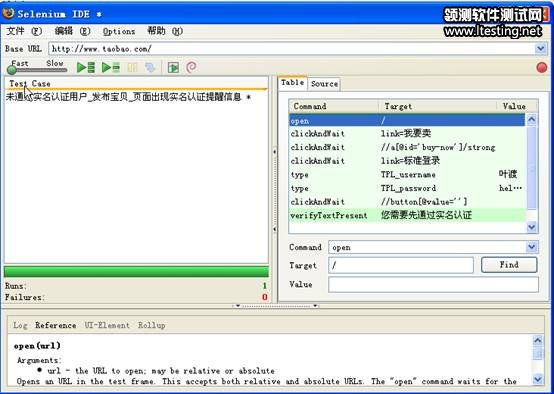Click the up arrow of reference pane scrollbar
Image resolution: width=554 pixels, height=394 pixels.
click(x=537, y=340)
